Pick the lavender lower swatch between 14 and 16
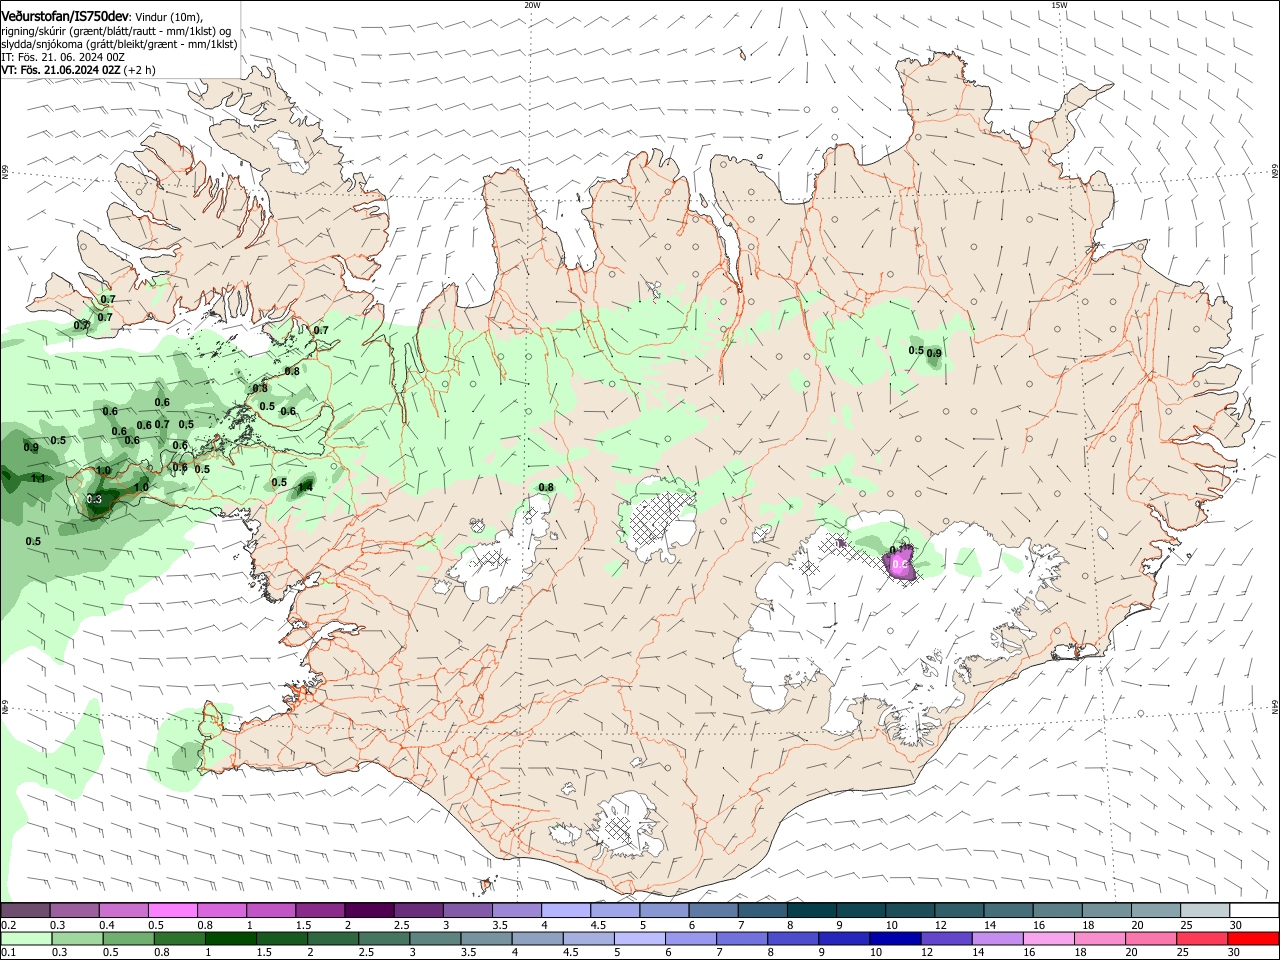This screenshot has height=960, width=1280. point(996,938)
